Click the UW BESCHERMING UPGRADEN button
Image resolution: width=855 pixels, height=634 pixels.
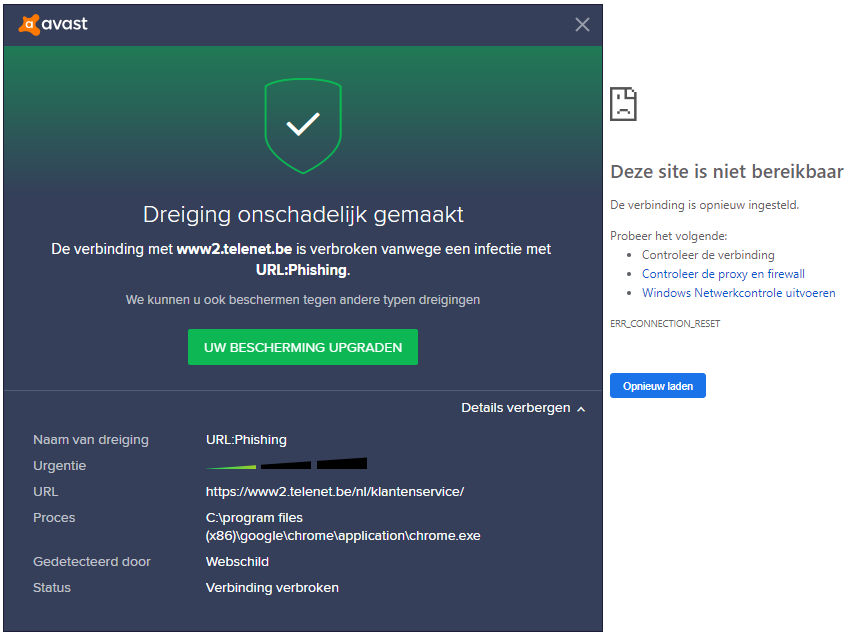tap(303, 347)
